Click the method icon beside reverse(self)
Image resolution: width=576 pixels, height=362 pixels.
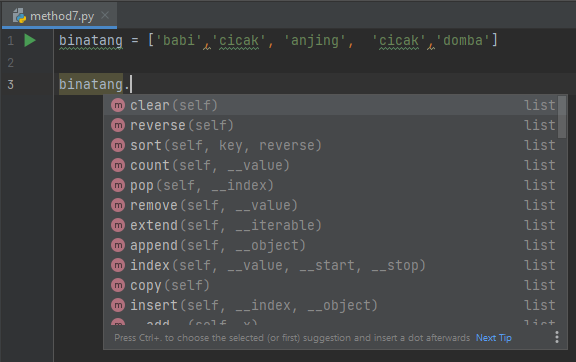[118, 126]
